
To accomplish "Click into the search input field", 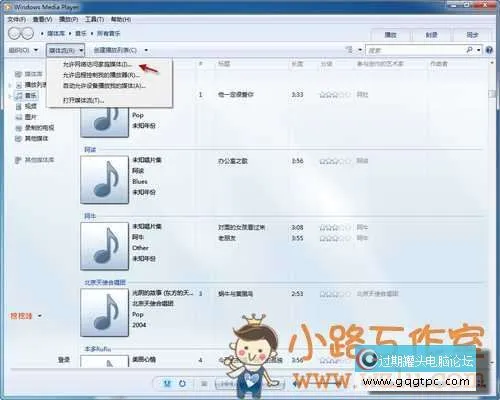I will pyautogui.click(x=415, y=50).
